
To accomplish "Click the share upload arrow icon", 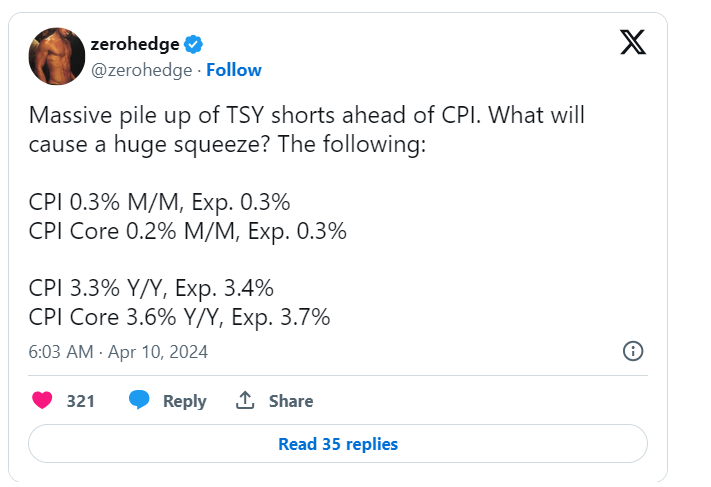I will (x=244, y=401).
